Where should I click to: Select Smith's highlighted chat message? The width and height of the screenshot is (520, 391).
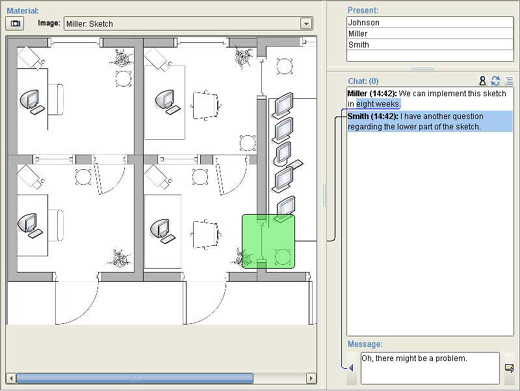[x=430, y=121]
